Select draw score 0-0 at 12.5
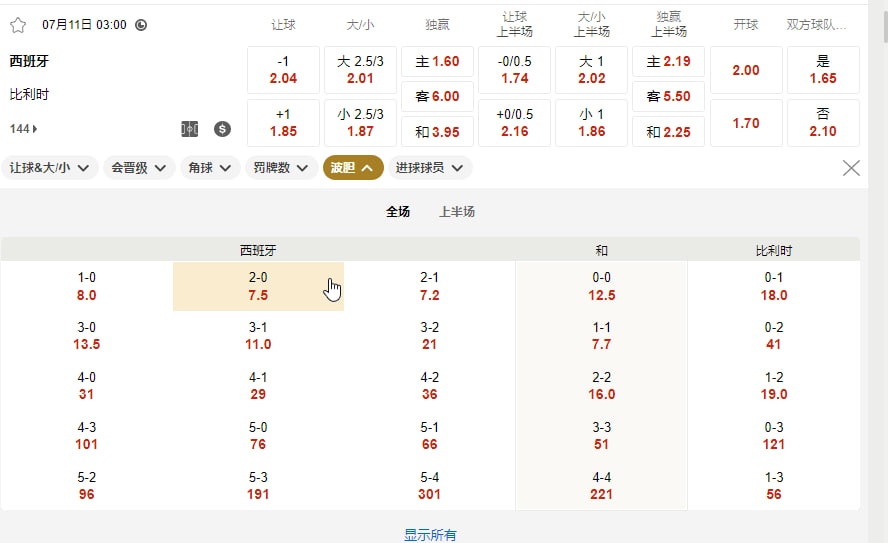 pyautogui.click(x=602, y=286)
